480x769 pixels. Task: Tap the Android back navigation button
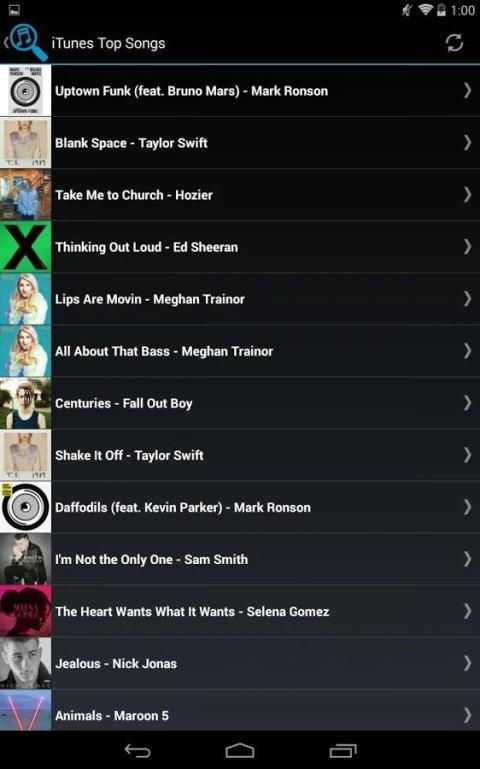[x=137, y=750]
